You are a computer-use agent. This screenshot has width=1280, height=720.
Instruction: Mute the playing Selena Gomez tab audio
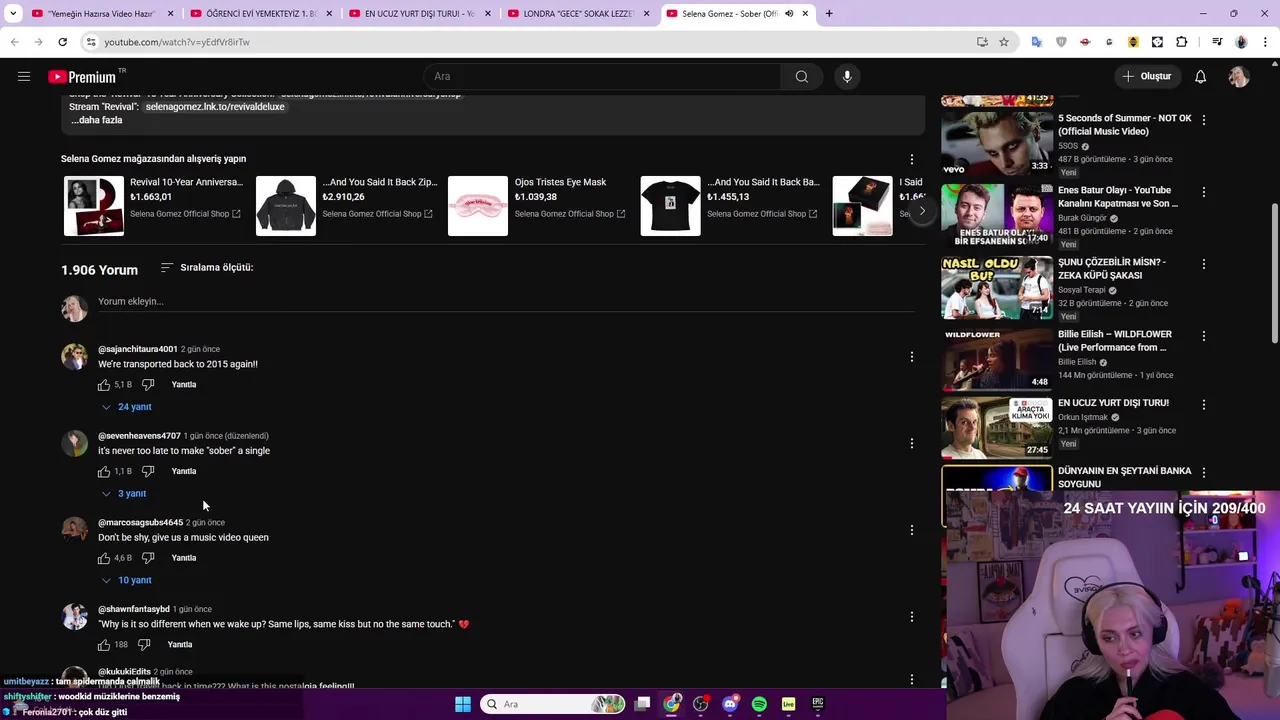(788, 14)
